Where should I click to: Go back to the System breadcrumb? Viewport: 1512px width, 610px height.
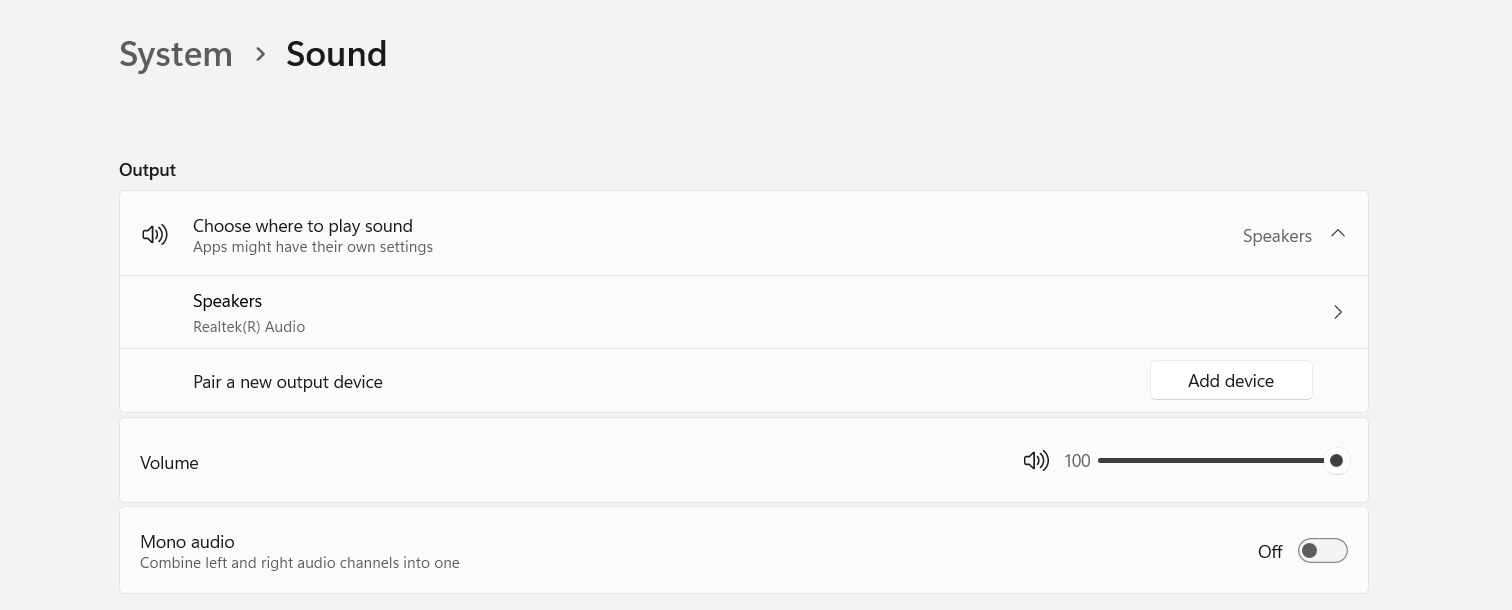[176, 54]
